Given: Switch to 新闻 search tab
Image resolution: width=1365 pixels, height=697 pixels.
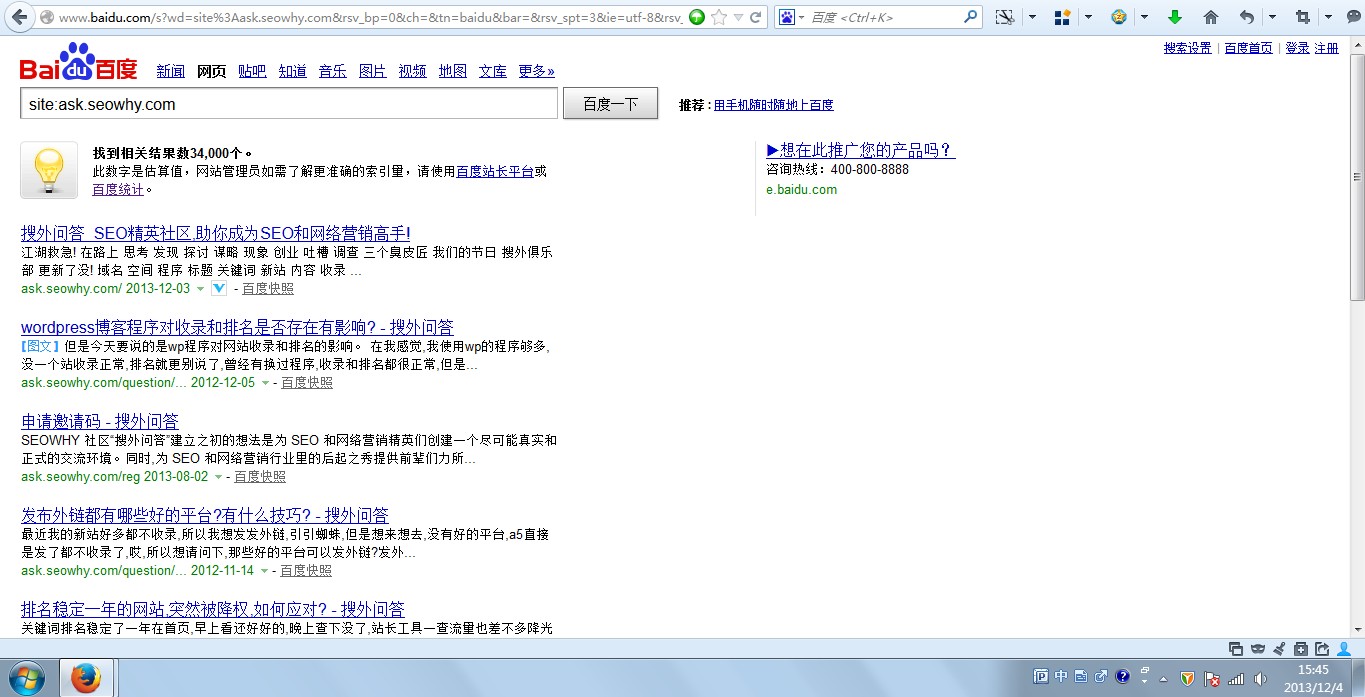Looking at the screenshot, I should (x=171, y=71).
